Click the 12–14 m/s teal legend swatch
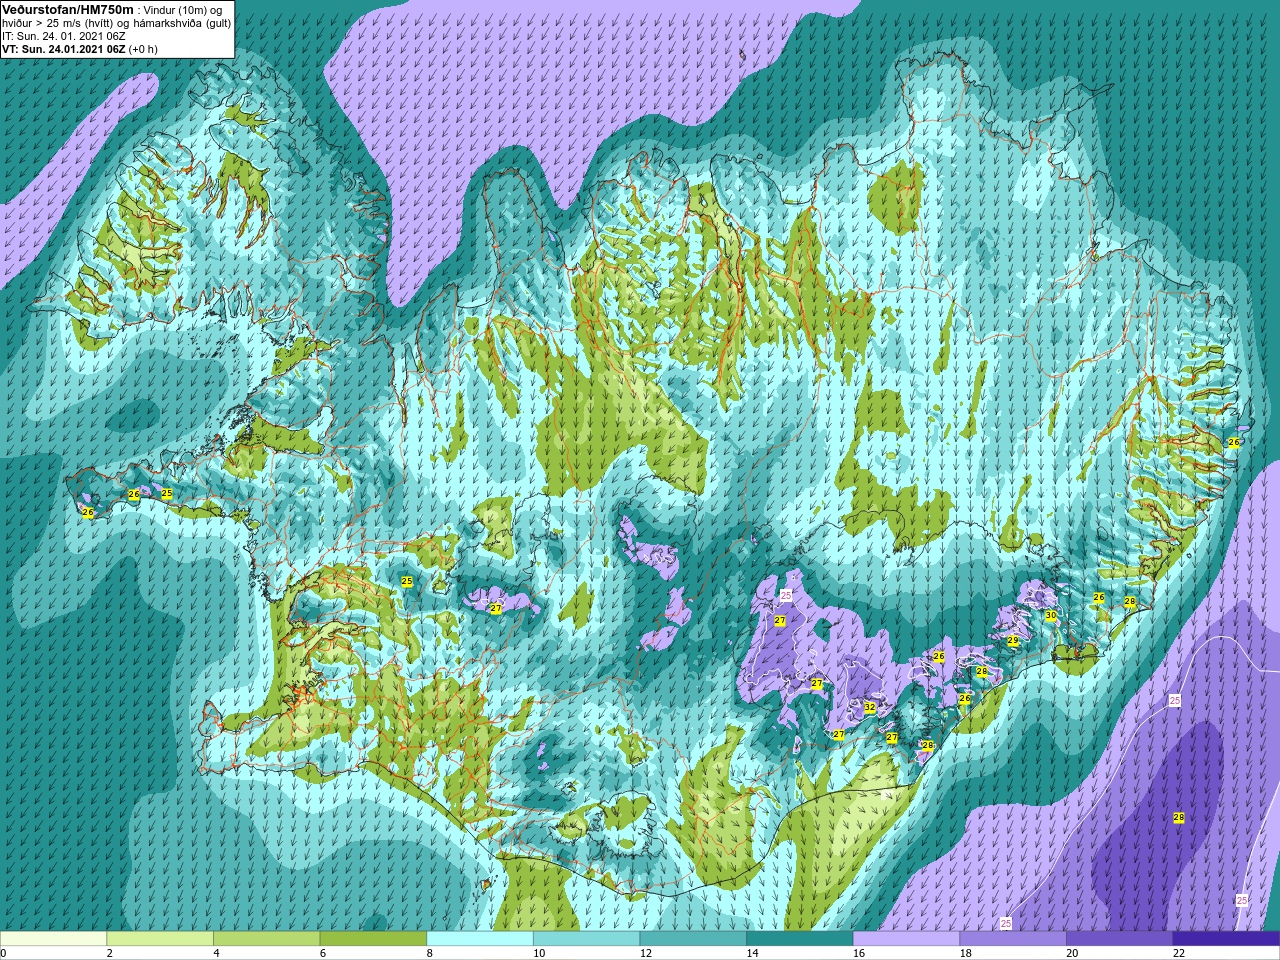This screenshot has width=1280, height=960. coord(693,939)
